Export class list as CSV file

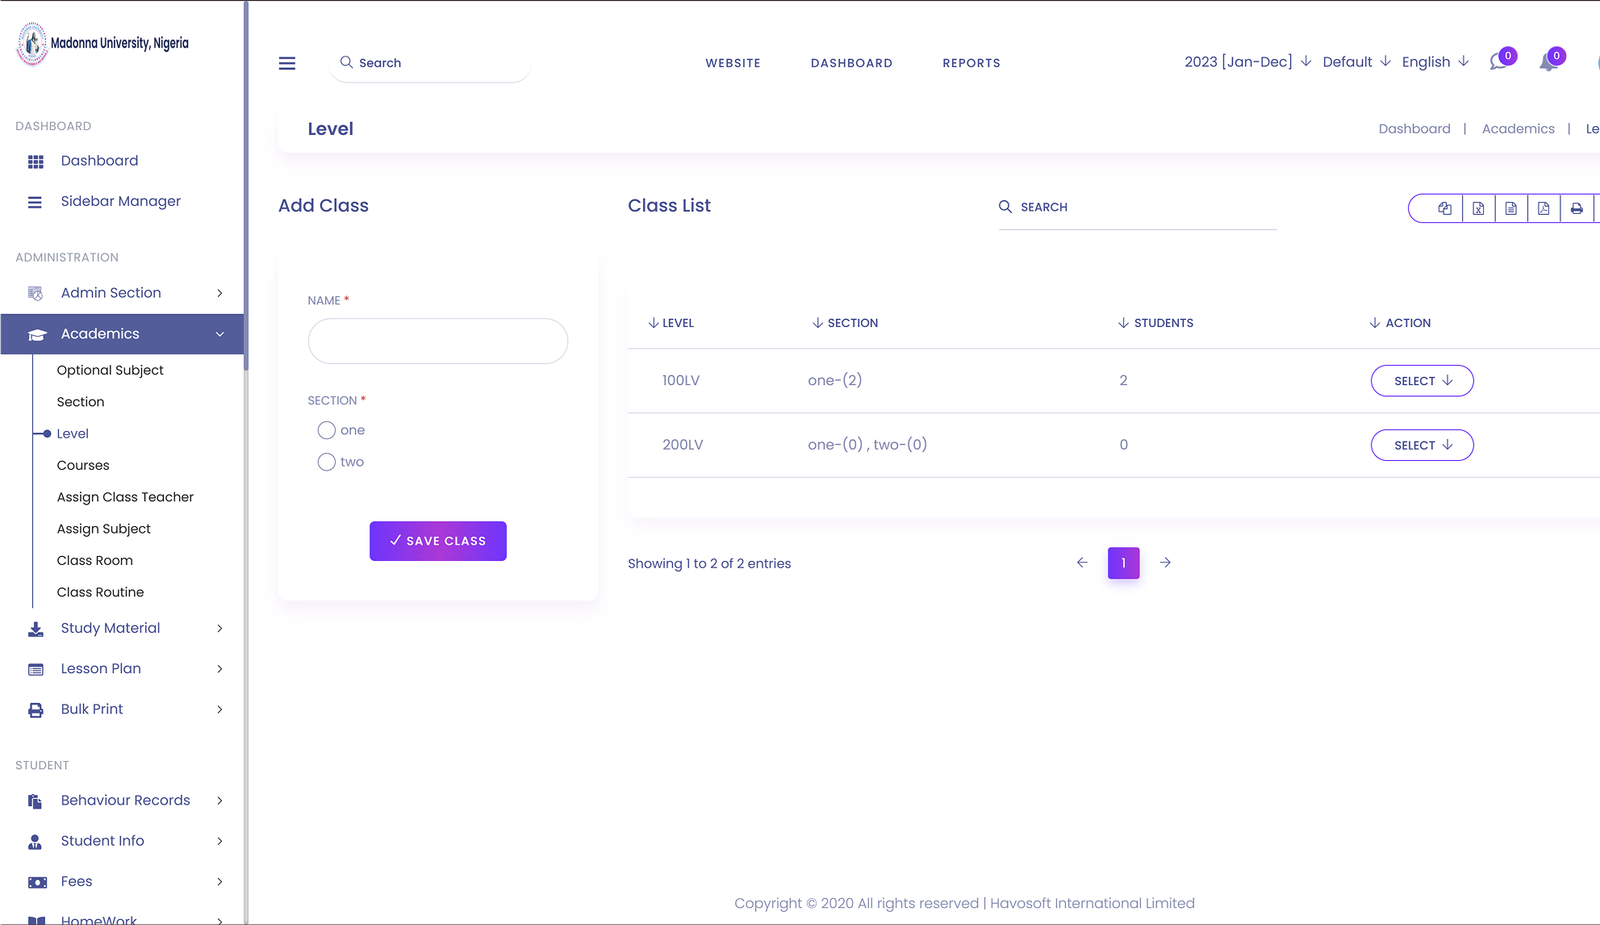tap(1511, 208)
